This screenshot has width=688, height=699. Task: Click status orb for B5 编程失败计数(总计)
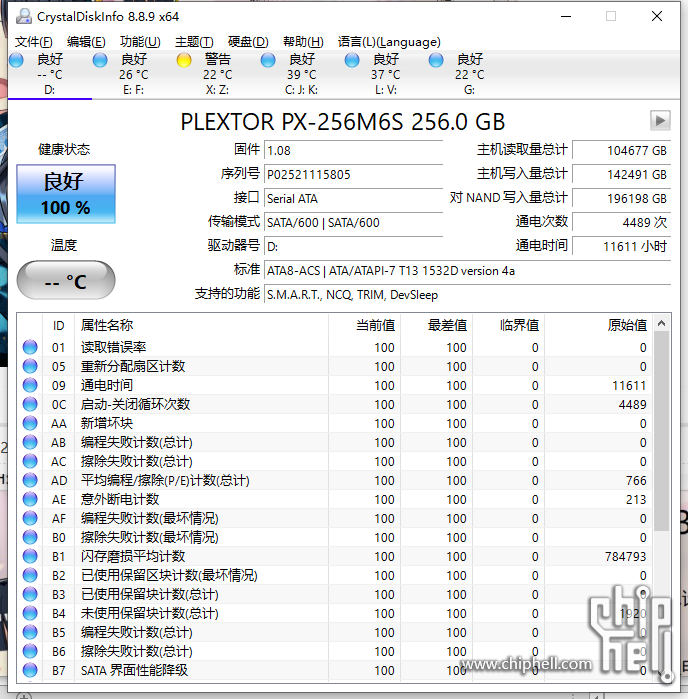(30, 632)
